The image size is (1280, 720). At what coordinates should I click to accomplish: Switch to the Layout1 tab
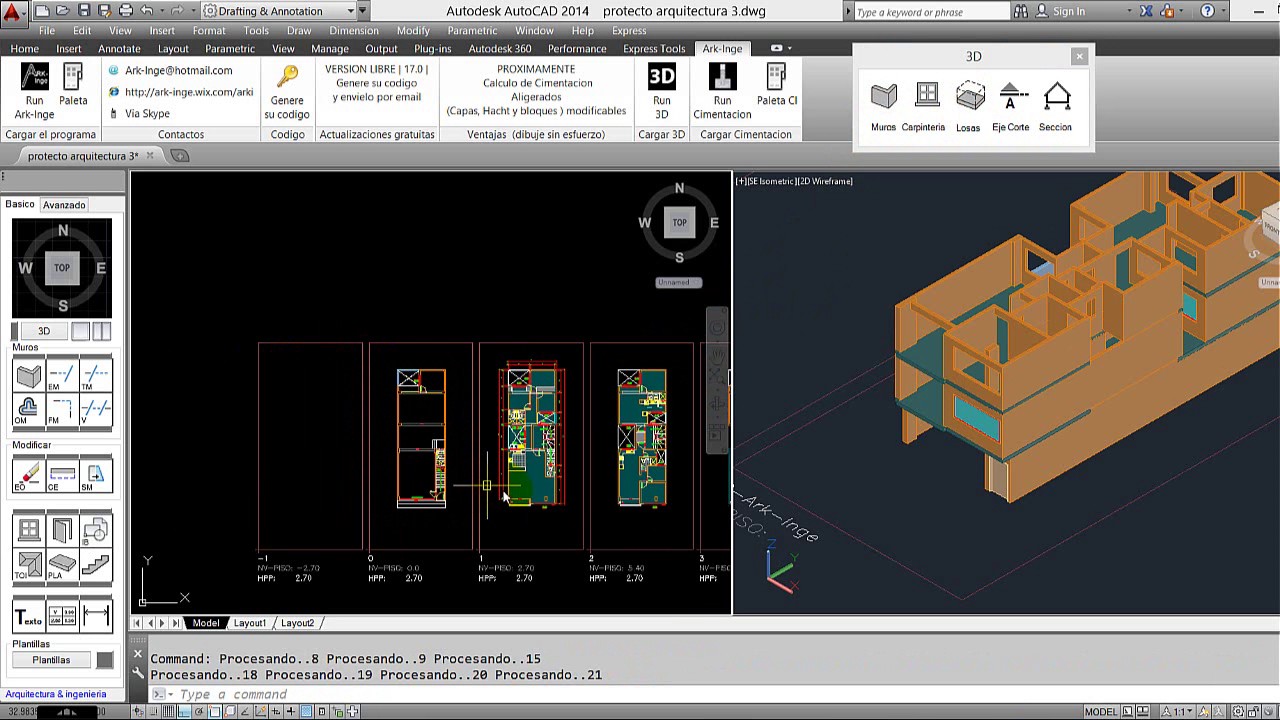pos(250,623)
